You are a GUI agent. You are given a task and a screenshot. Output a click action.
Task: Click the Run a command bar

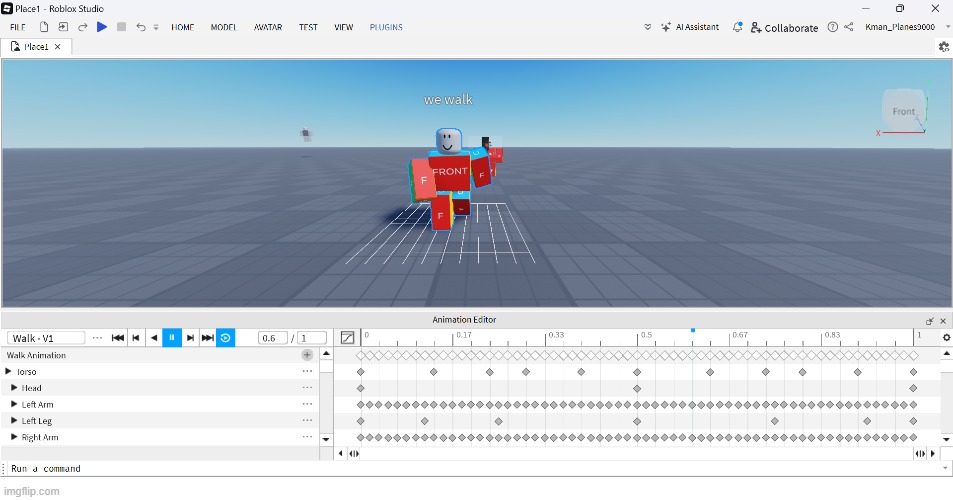coord(474,468)
